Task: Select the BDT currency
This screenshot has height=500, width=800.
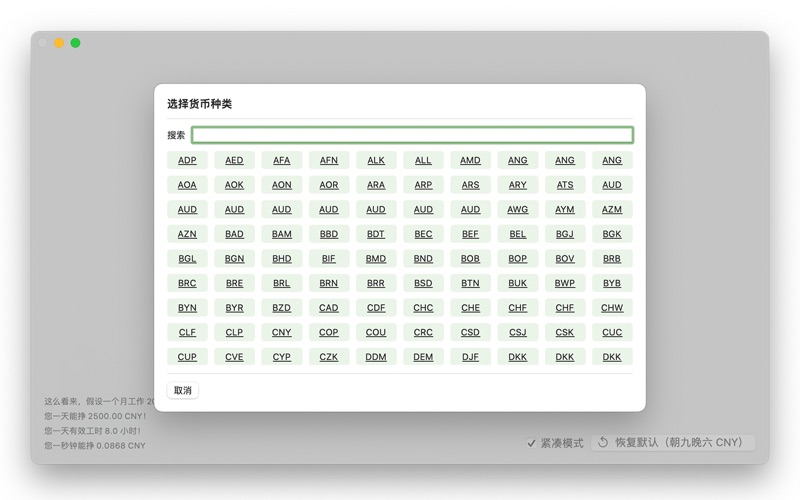Action: coord(376,234)
